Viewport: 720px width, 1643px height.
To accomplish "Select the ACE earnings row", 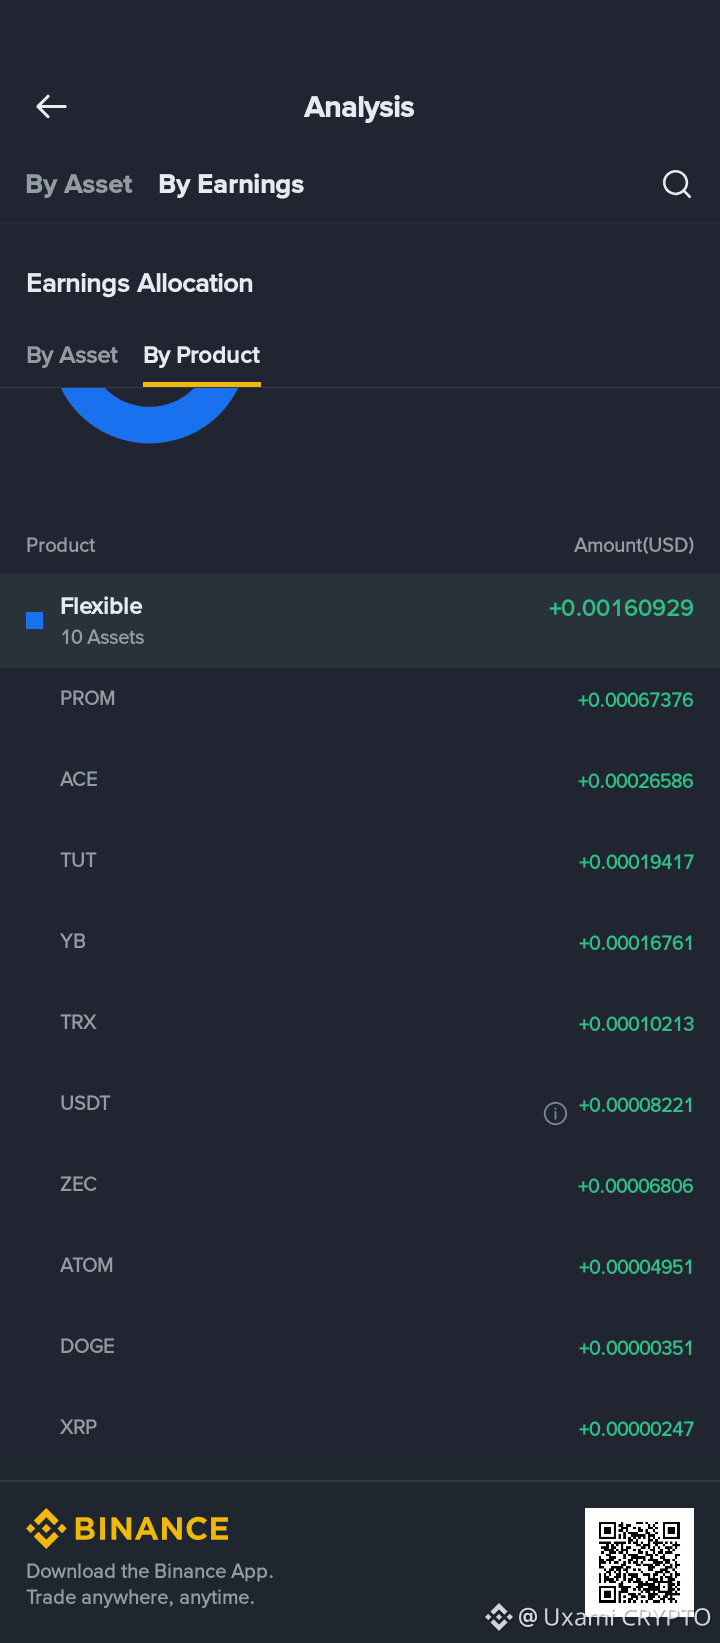I will 360,780.
